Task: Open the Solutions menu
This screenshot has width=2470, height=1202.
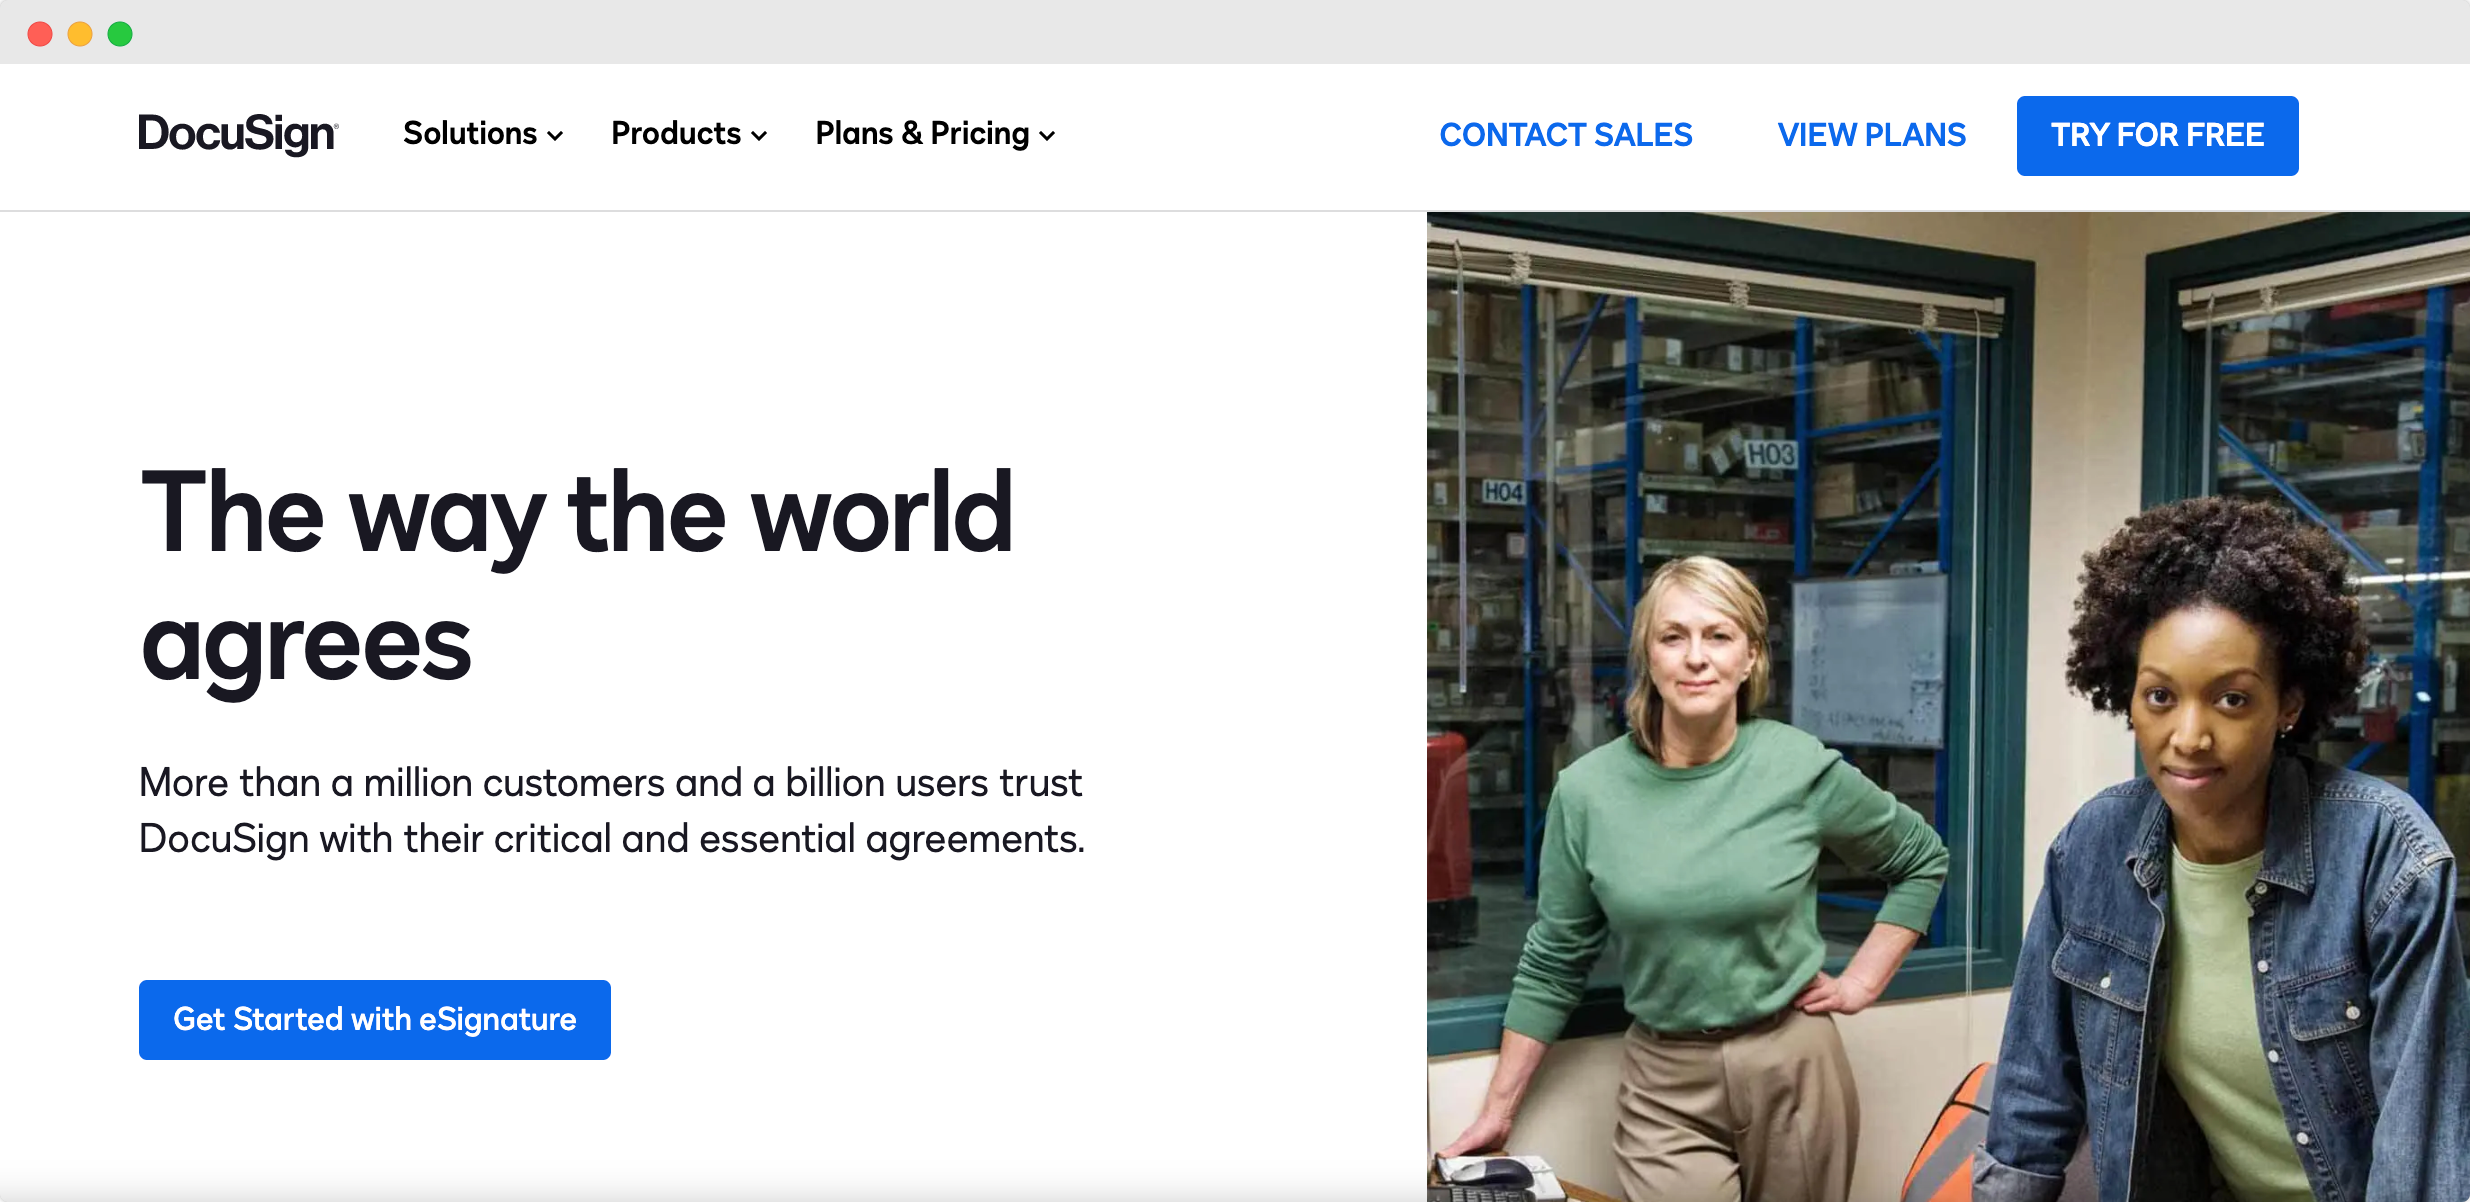Action: click(x=483, y=134)
